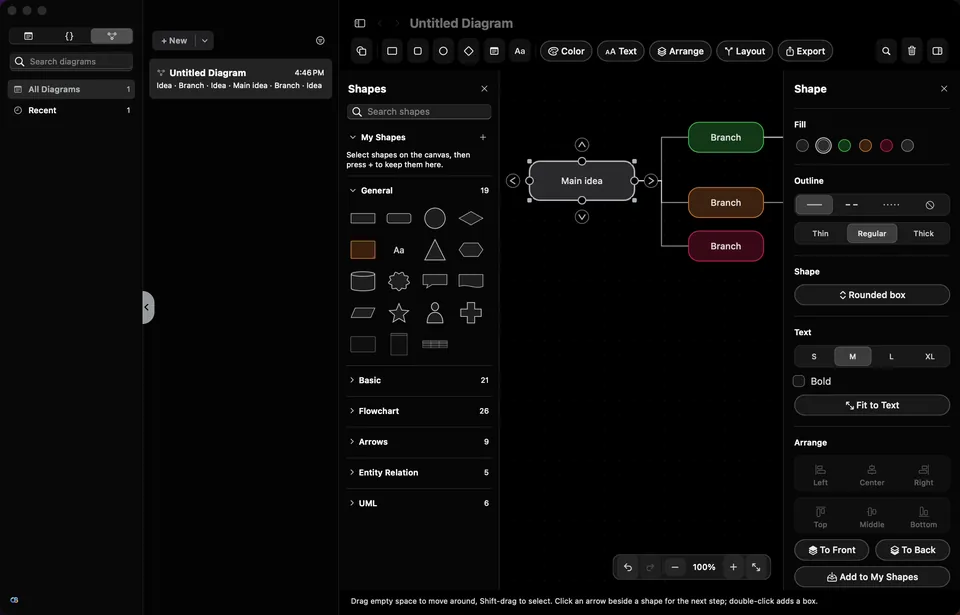Select the Aa text tool in the toolbar
Image resolution: width=960 pixels, height=615 pixels.
point(520,51)
